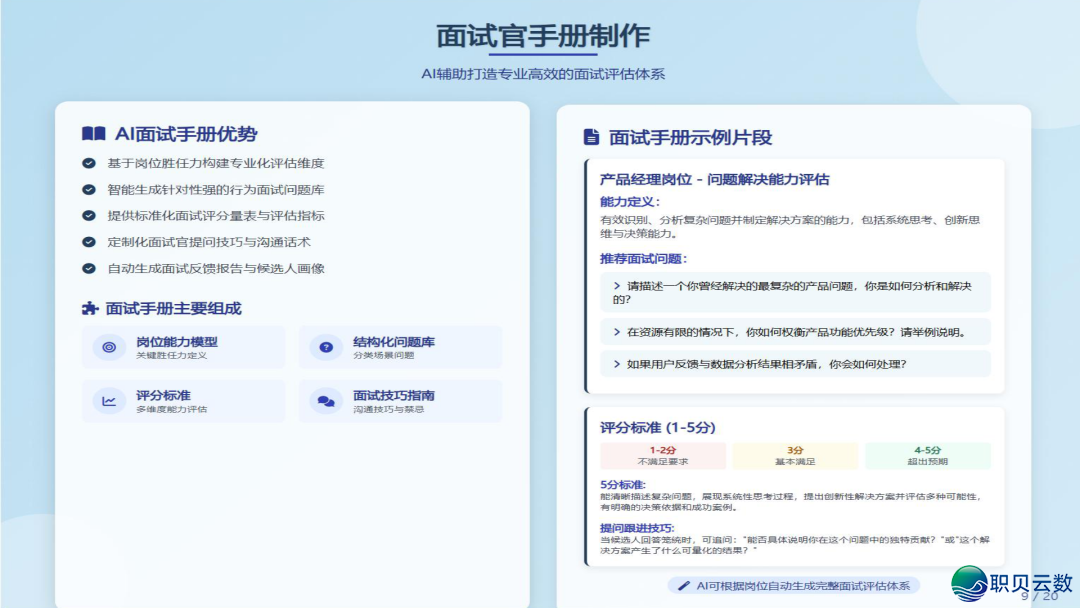Click the heading AI面试手册优势
The width and height of the screenshot is (1080, 608).
click(186, 134)
